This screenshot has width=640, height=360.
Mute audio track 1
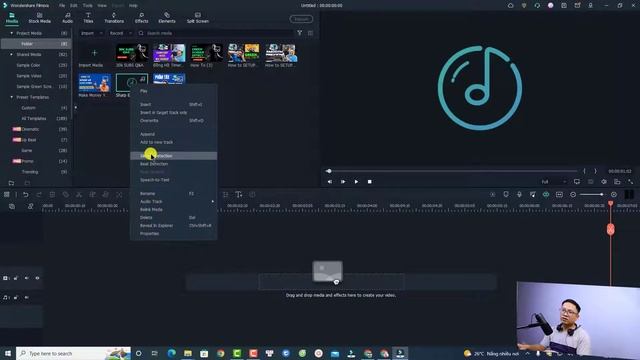tap(27, 298)
